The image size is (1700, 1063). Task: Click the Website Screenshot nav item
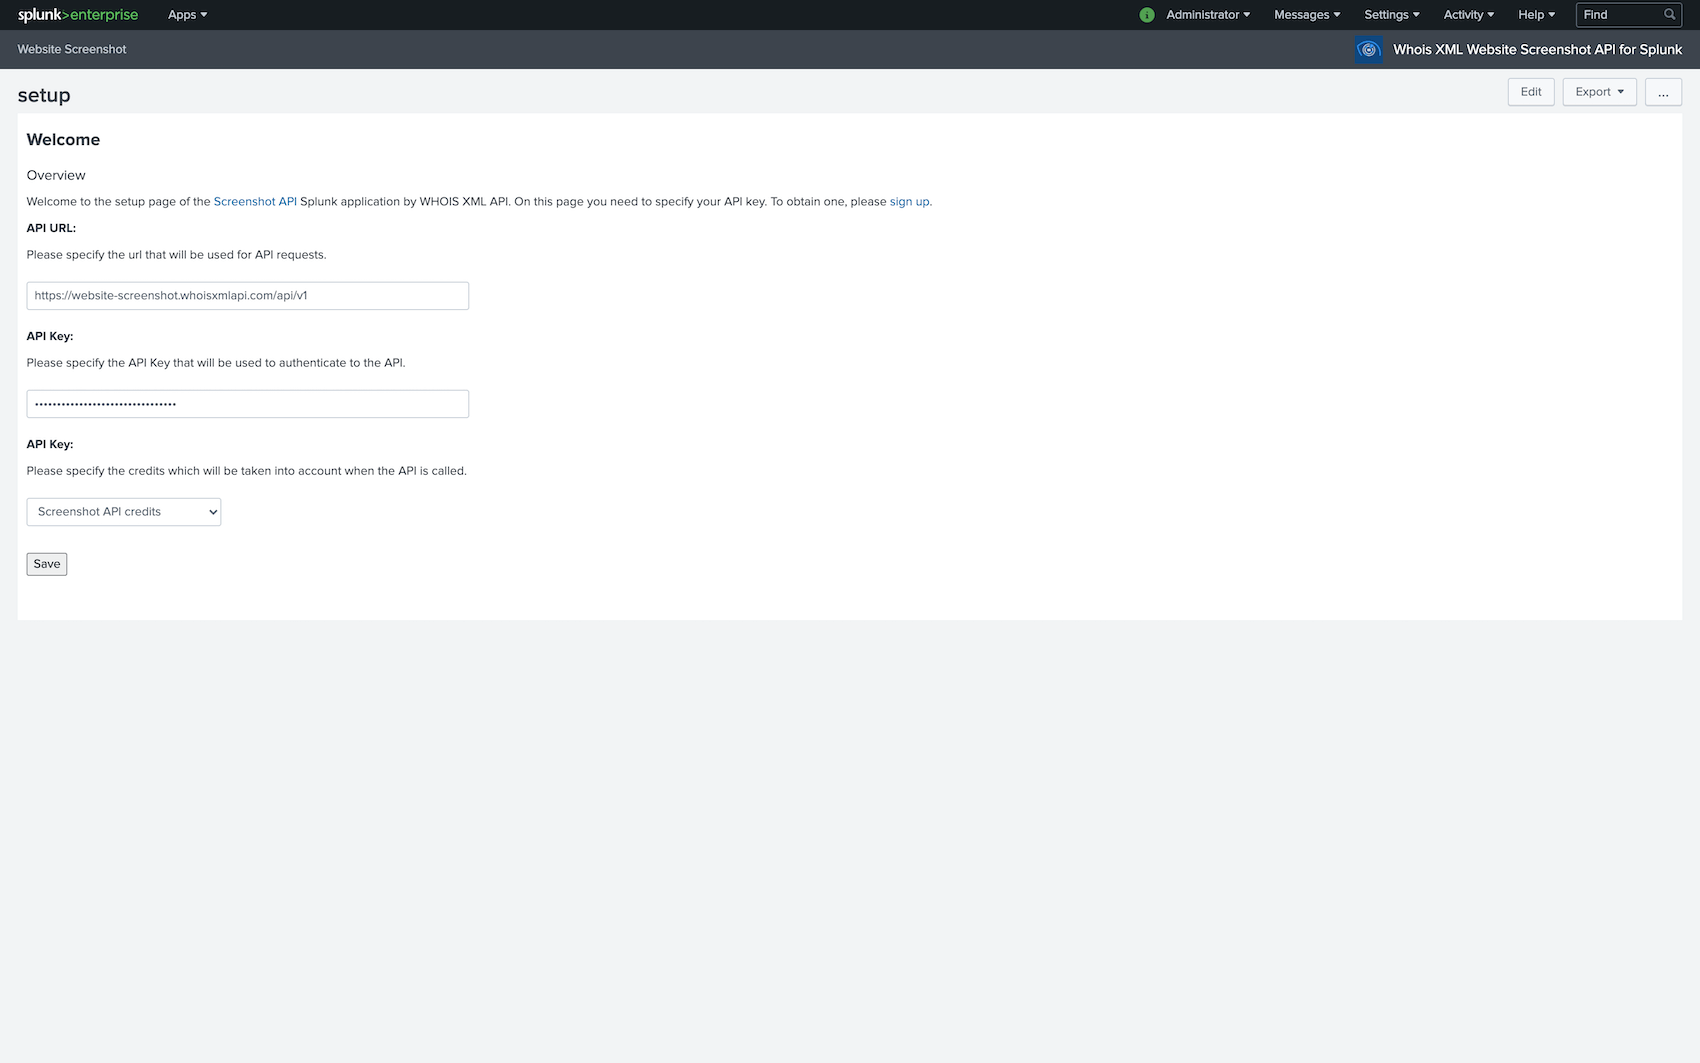(x=72, y=49)
